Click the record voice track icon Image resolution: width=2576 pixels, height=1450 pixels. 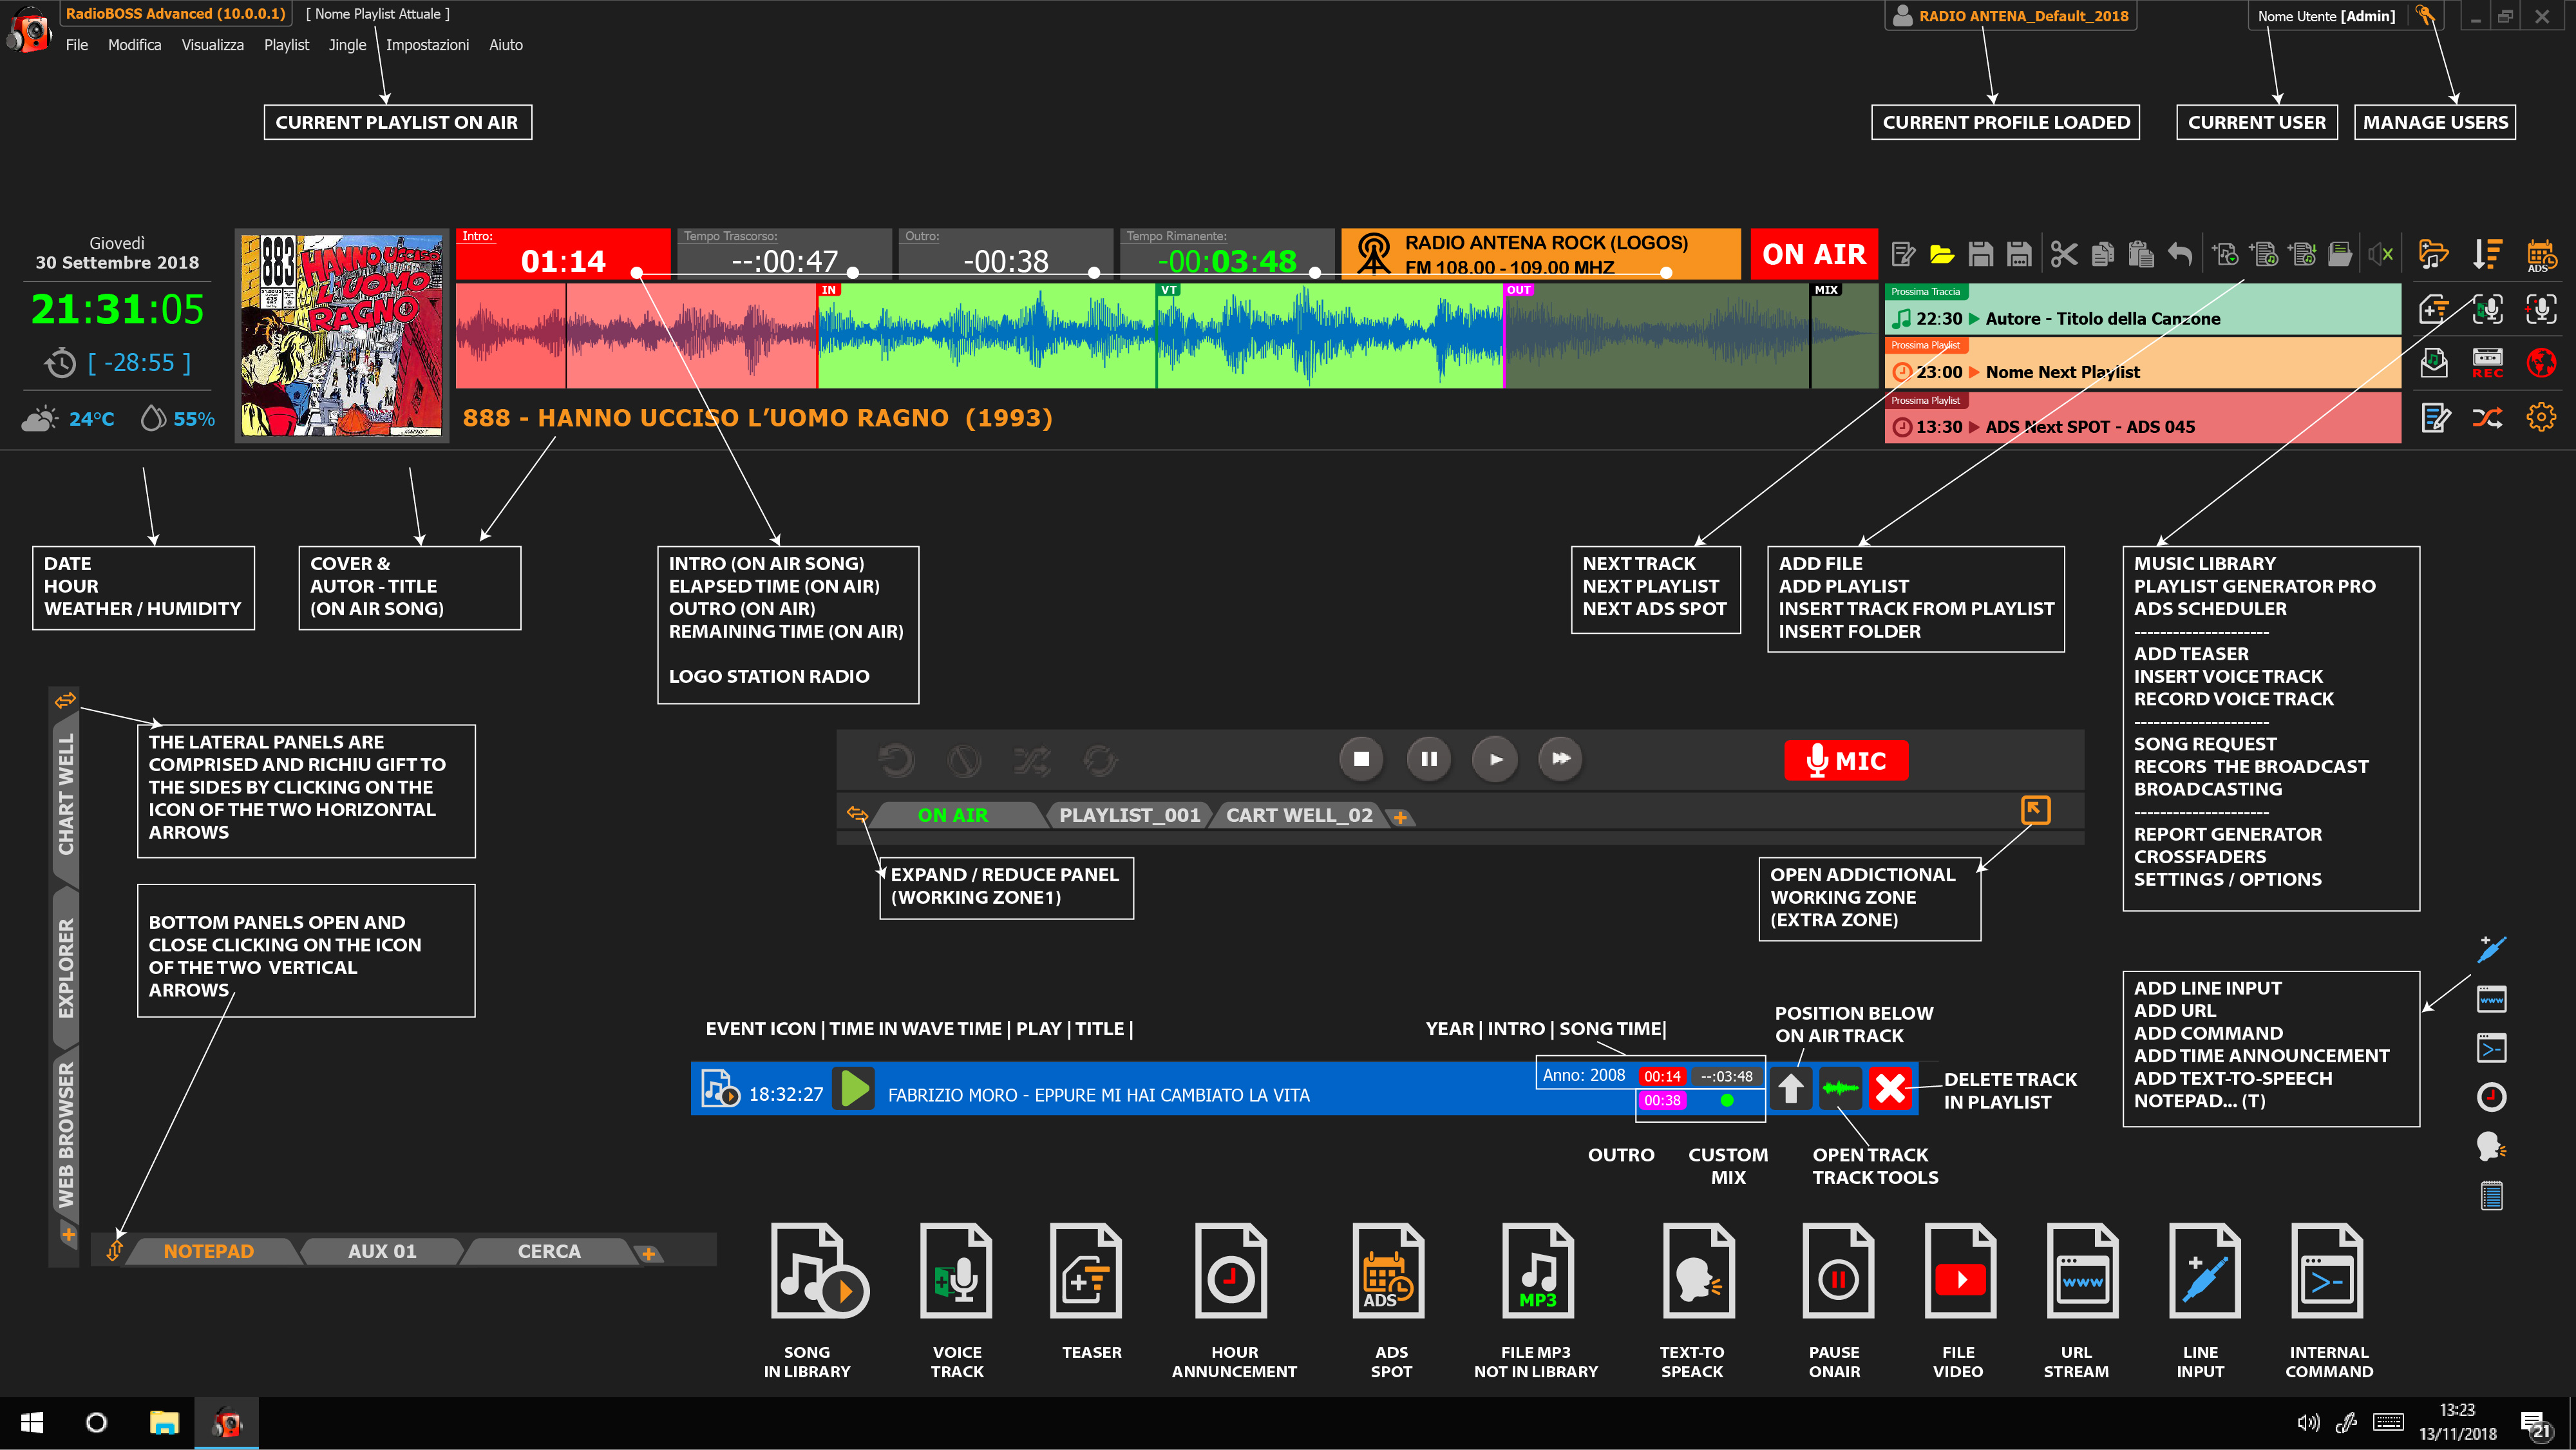tap(2541, 309)
